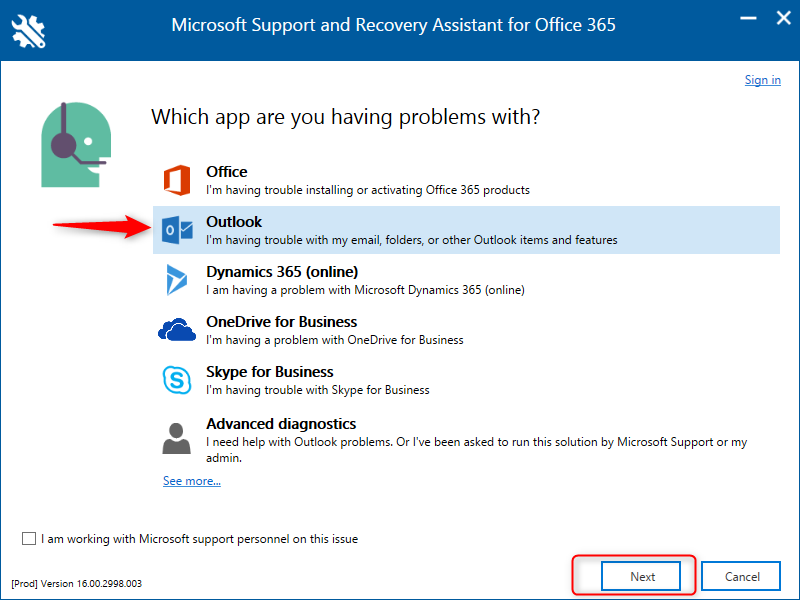Enable working with Microsoft support personnel checkbox
The width and height of the screenshot is (800, 600).
(29, 538)
